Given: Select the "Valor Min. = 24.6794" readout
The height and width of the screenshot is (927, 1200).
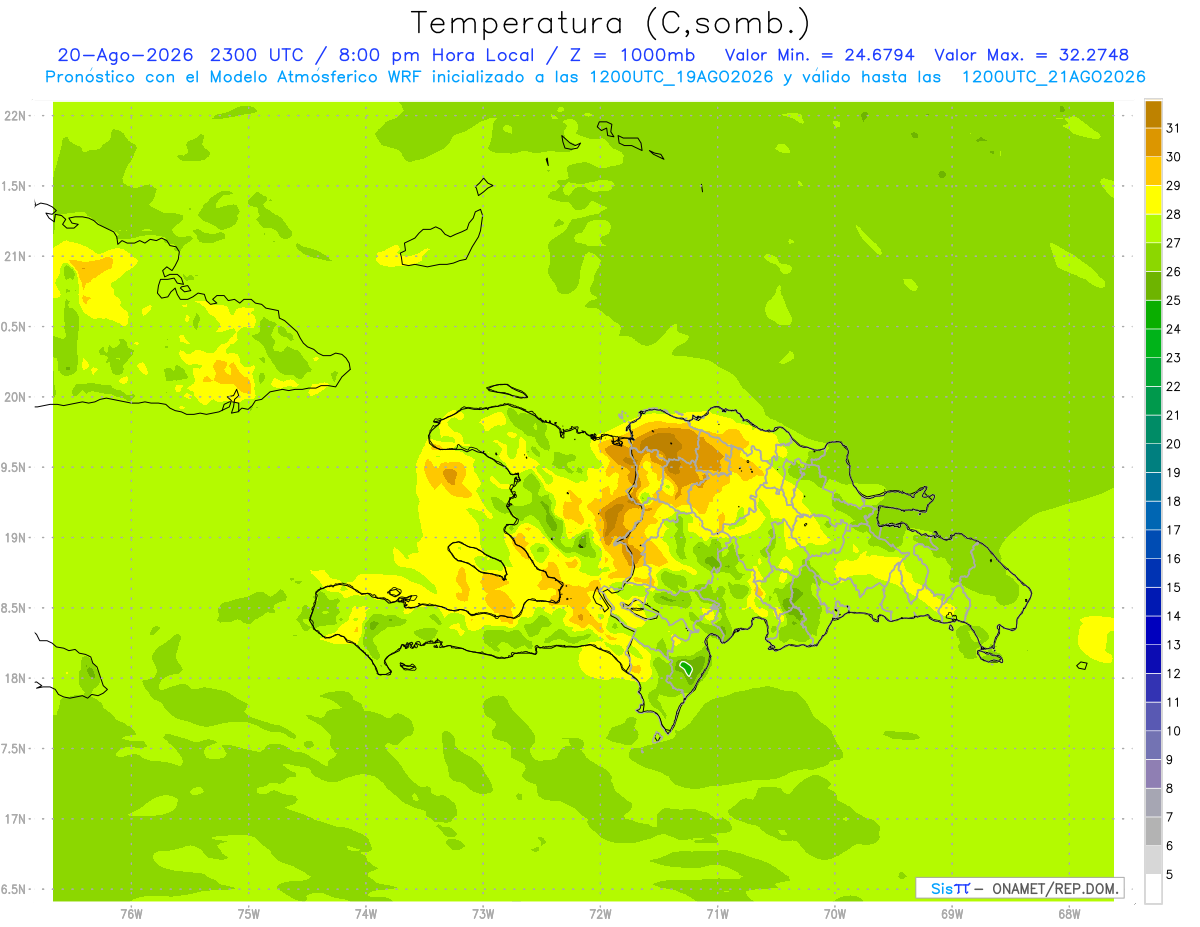Looking at the screenshot, I should pos(819,55).
